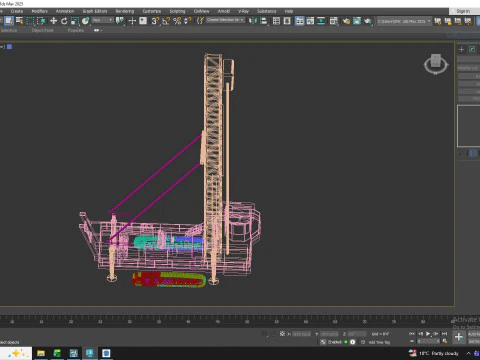Image resolution: width=480 pixels, height=360 pixels.
Task: Click Set Keys large plus button
Action: point(459,337)
